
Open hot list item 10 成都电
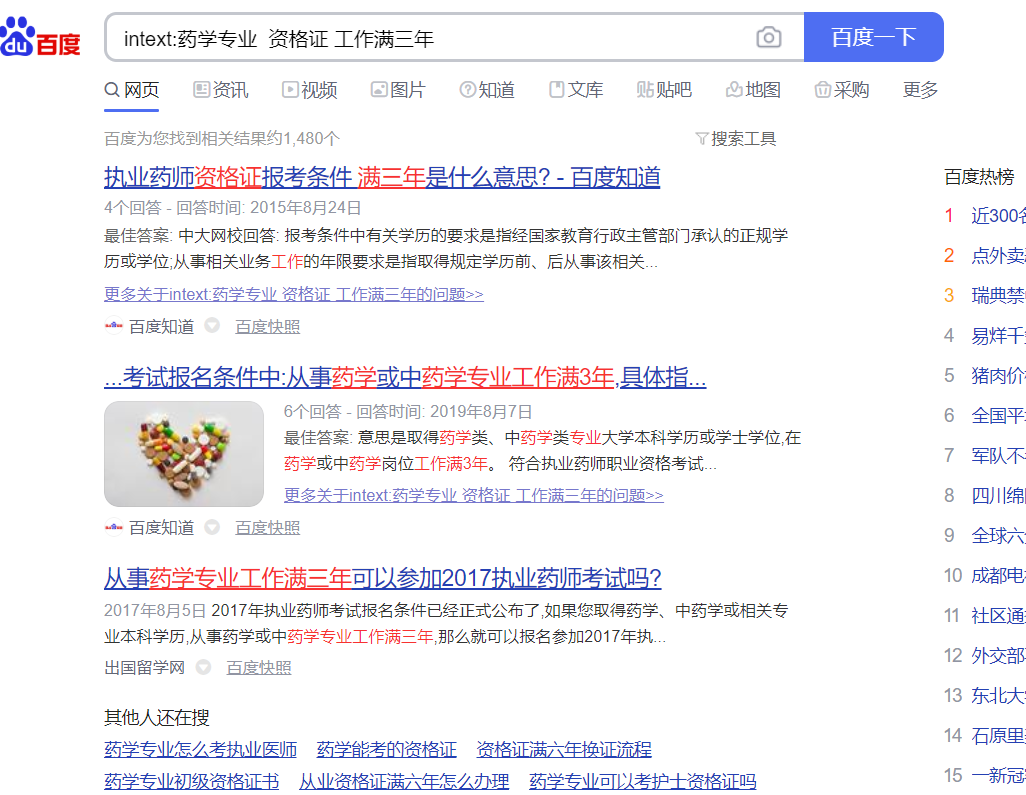(999, 576)
